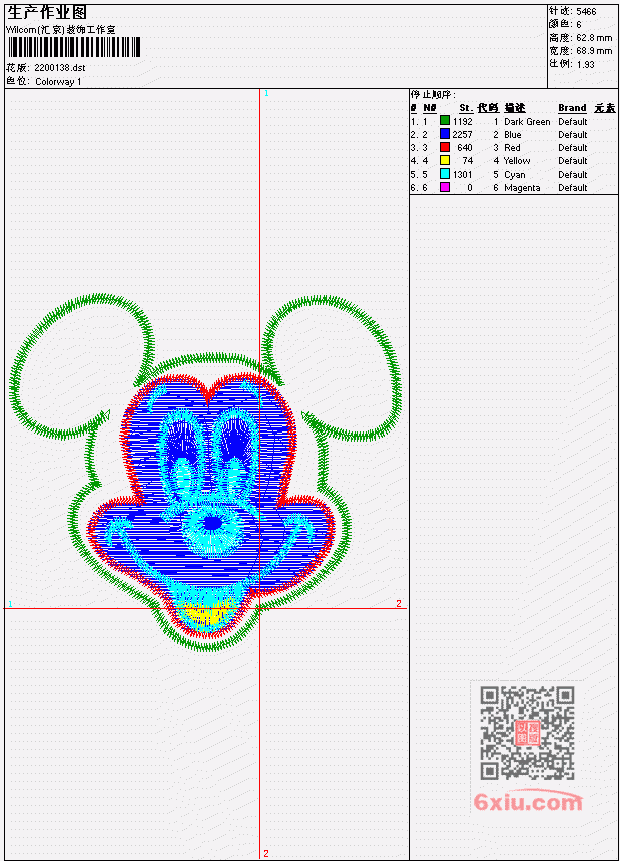Screen dimensions: 620x861
Task: Click the Brand column header
Action: coord(572,108)
